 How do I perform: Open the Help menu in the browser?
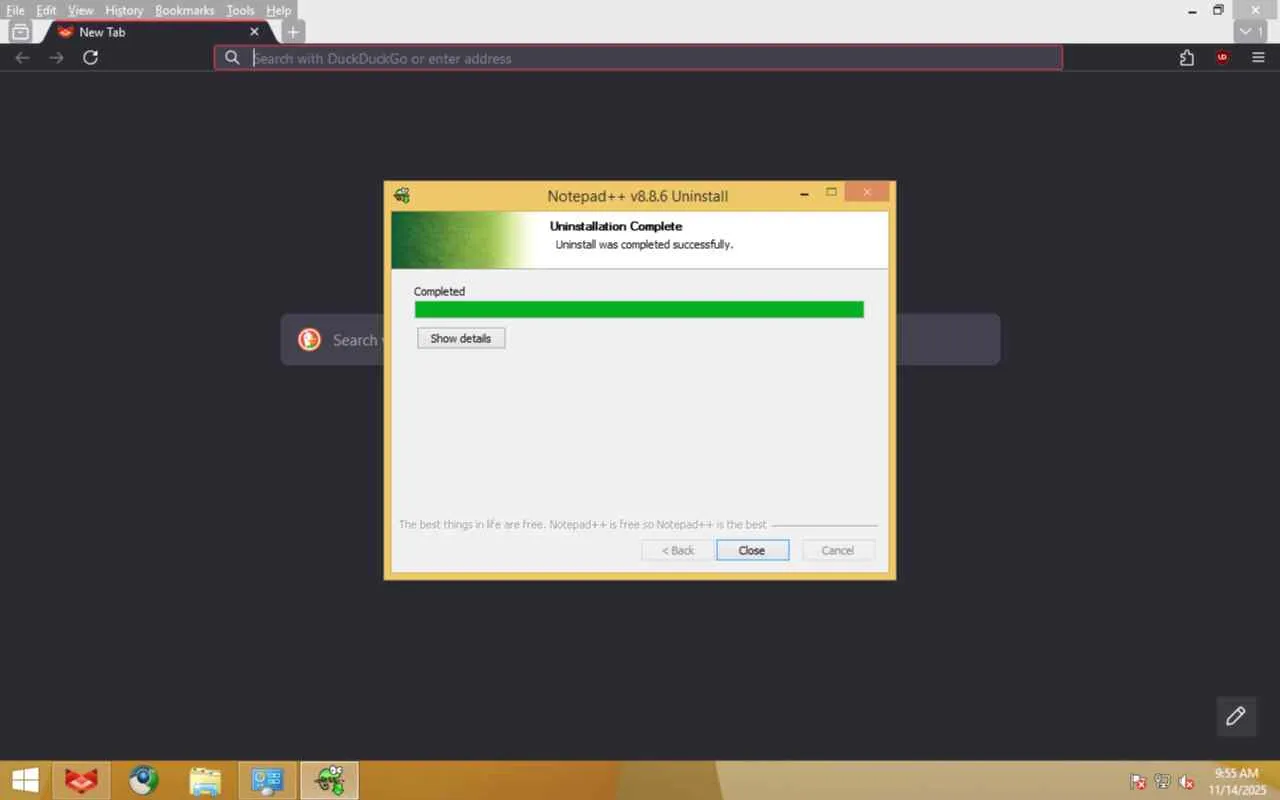[278, 10]
